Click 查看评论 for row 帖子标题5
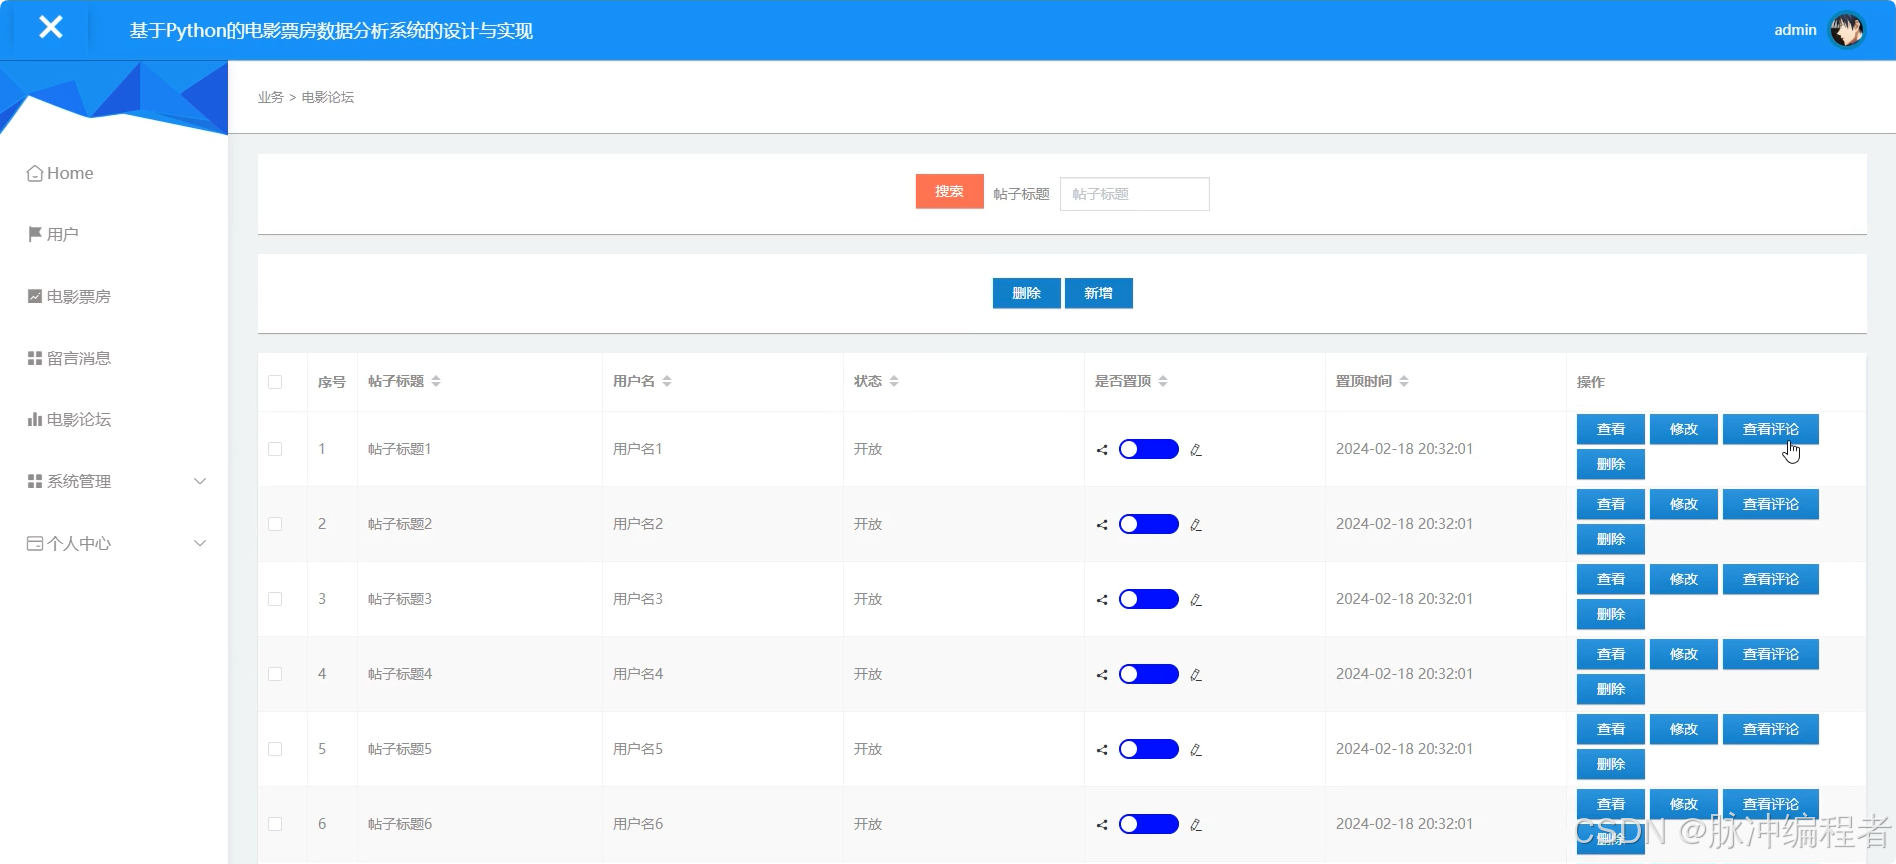 click(1770, 729)
